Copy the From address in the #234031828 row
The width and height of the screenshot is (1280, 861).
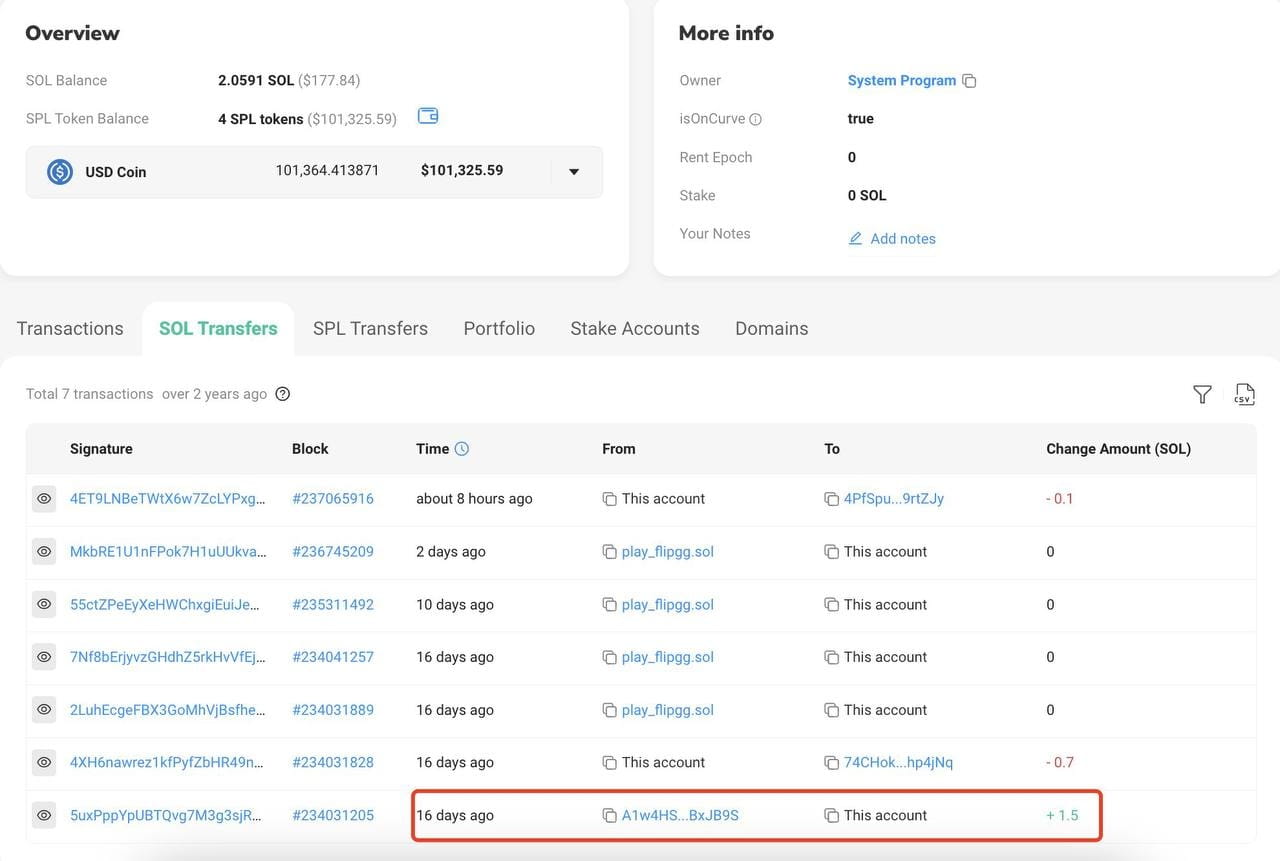pos(609,763)
